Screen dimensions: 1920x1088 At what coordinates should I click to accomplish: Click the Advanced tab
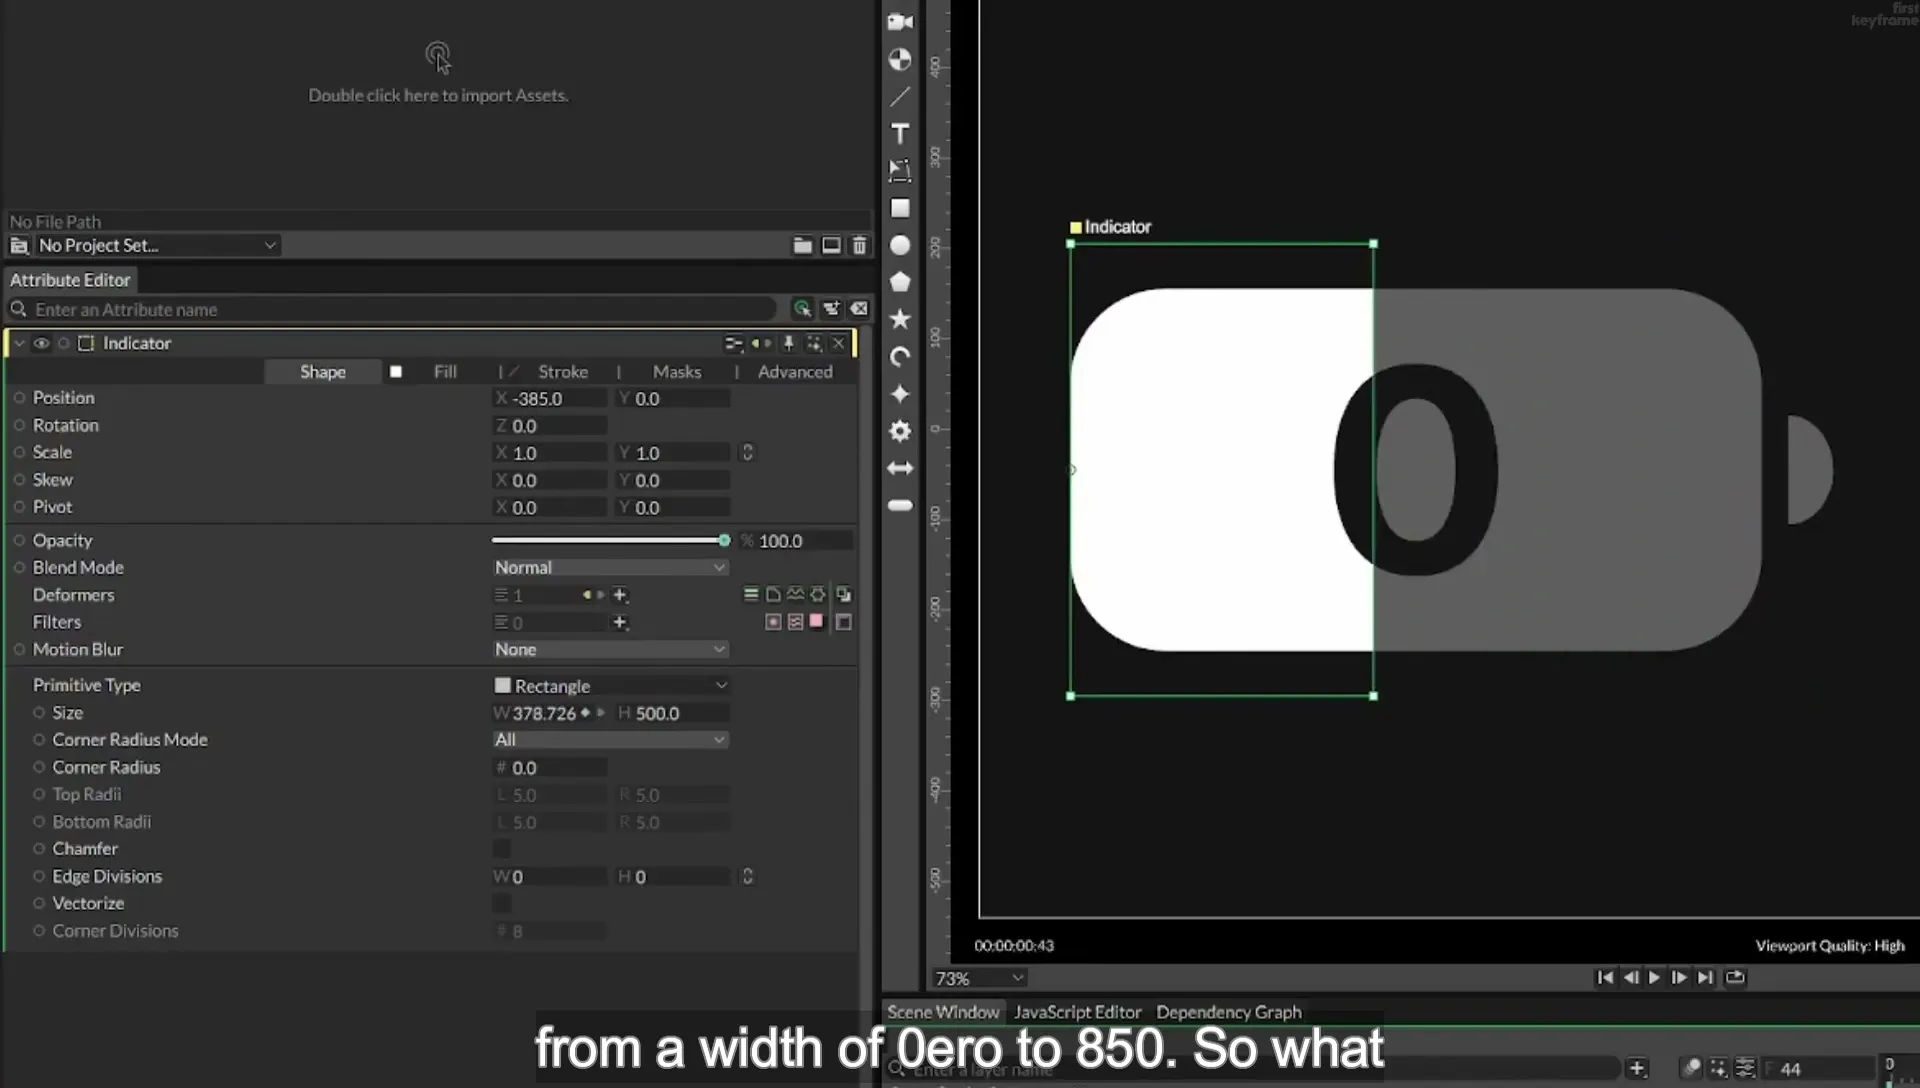pos(795,371)
